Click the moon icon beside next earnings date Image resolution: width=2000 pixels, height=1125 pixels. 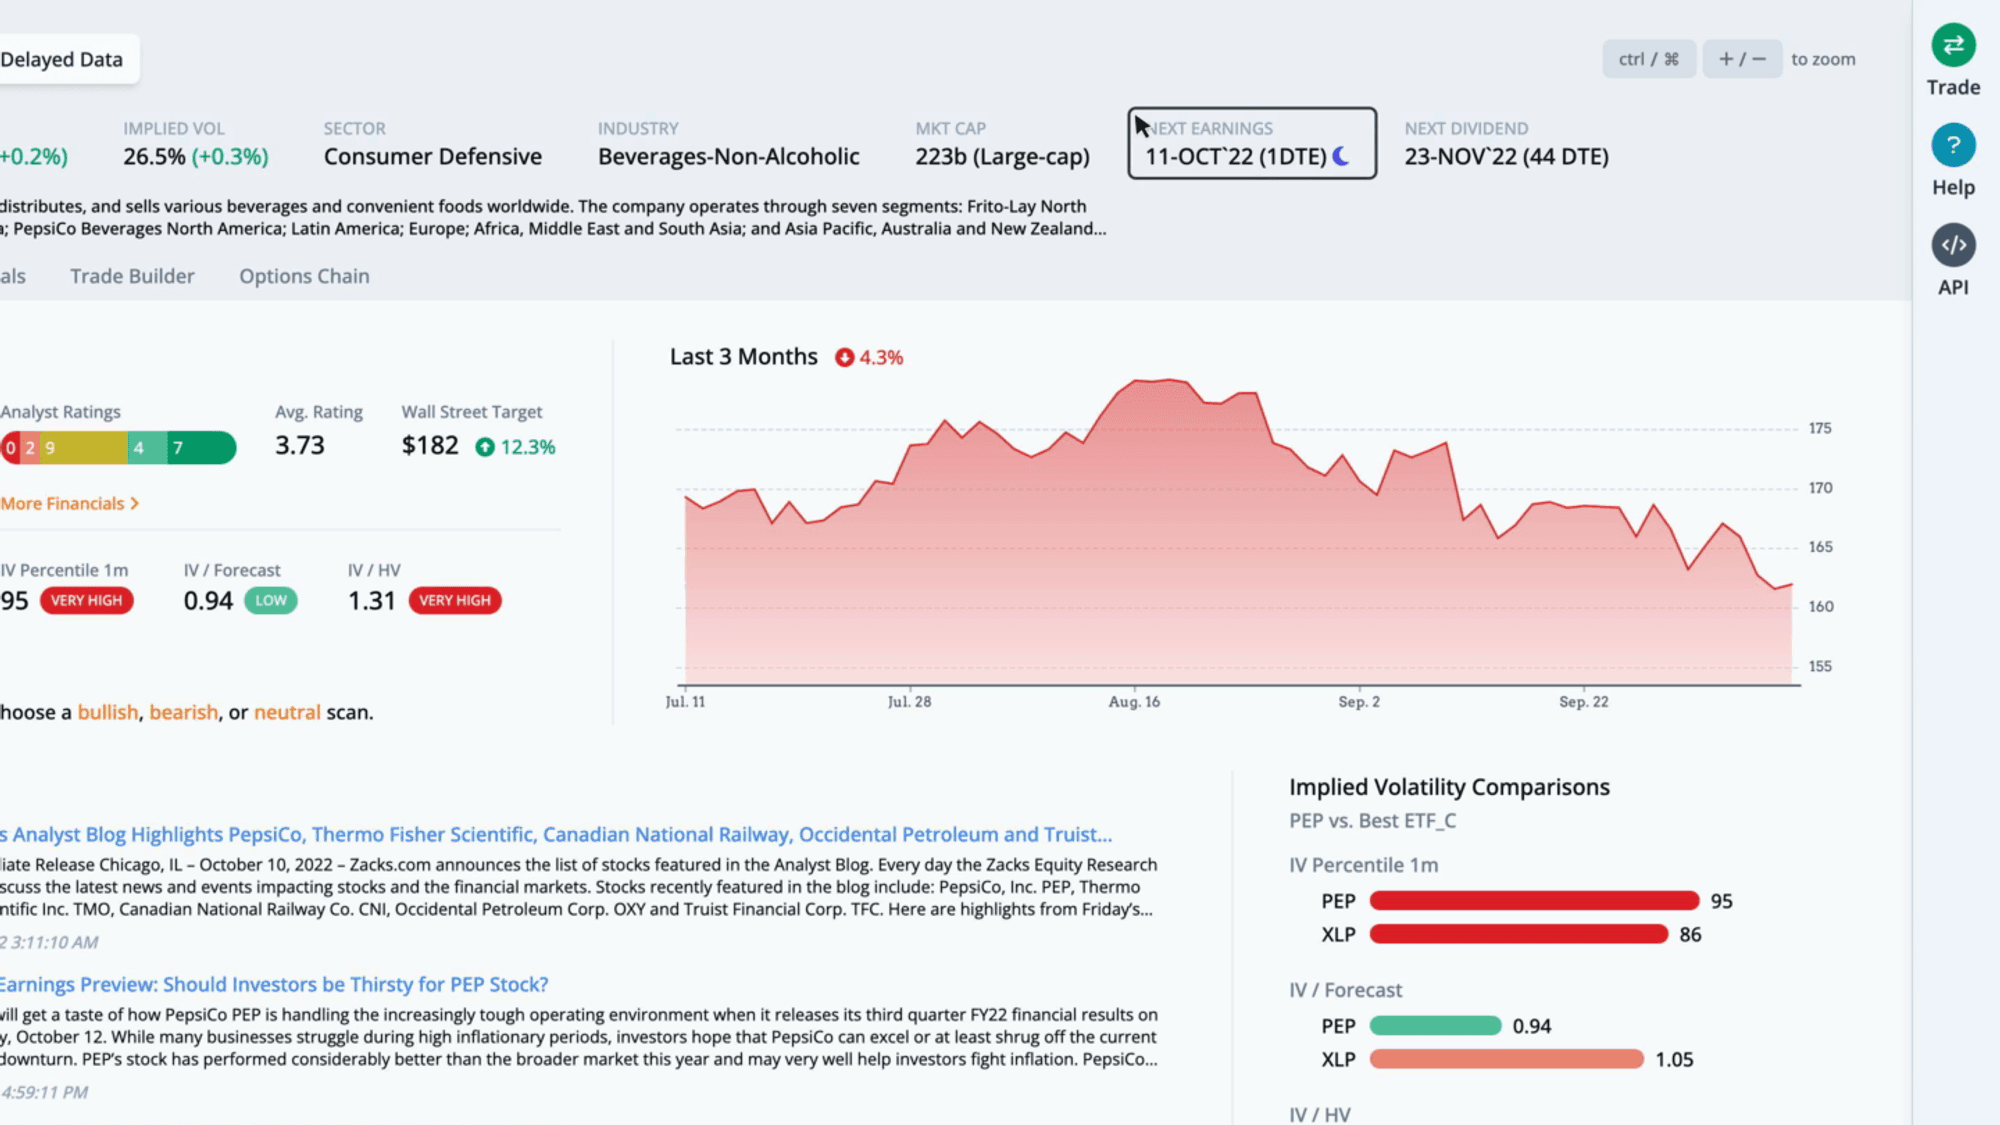(x=1342, y=156)
